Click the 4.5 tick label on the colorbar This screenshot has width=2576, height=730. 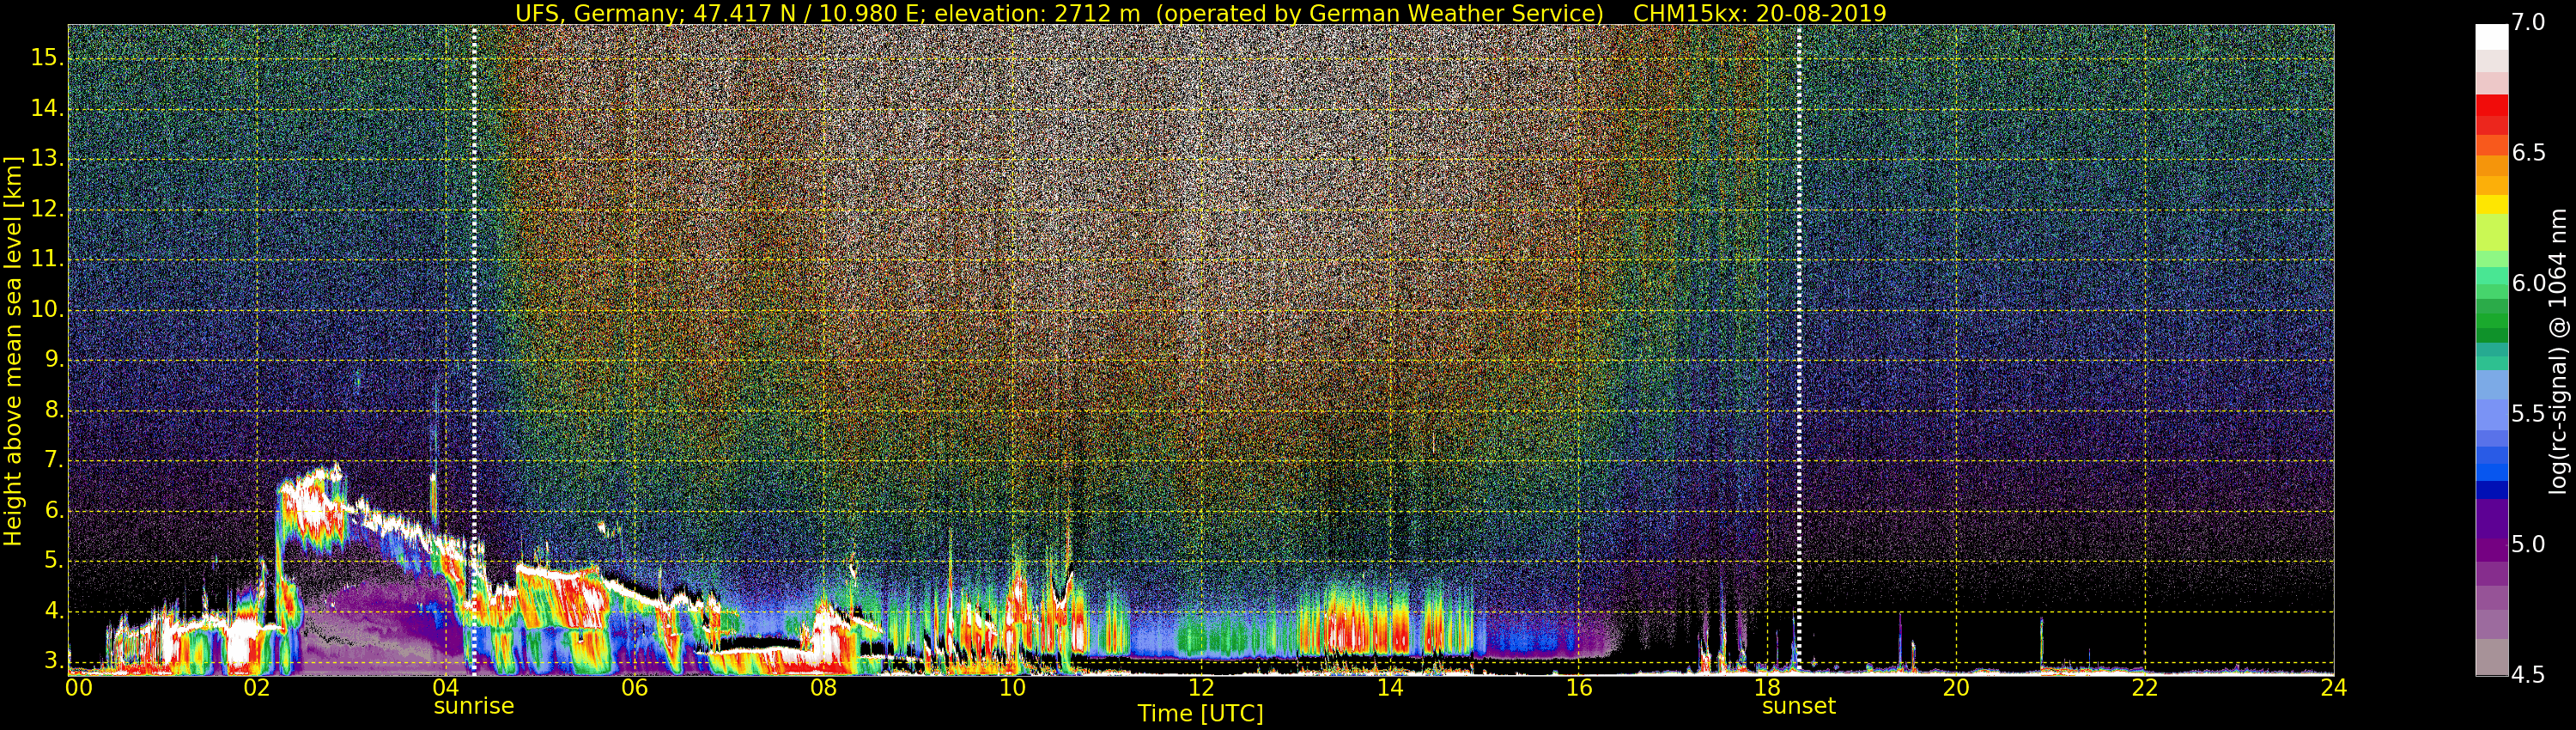coord(2528,675)
